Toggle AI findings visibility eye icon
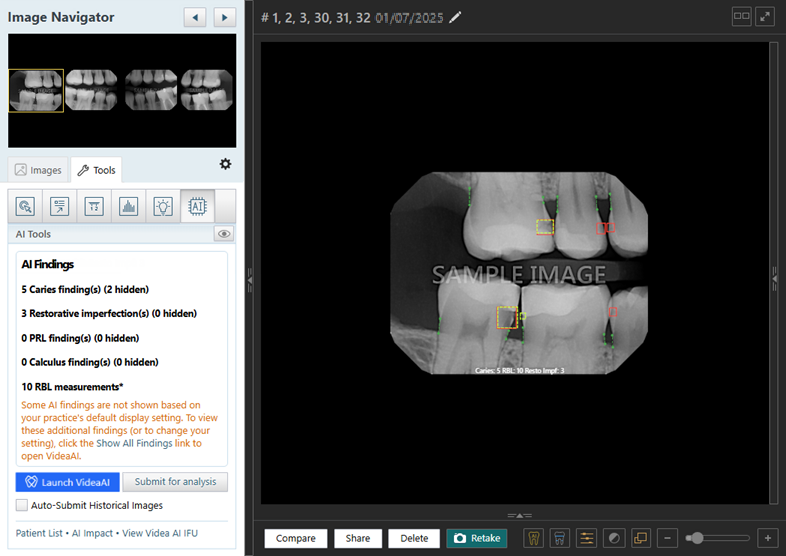 (225, 234)
